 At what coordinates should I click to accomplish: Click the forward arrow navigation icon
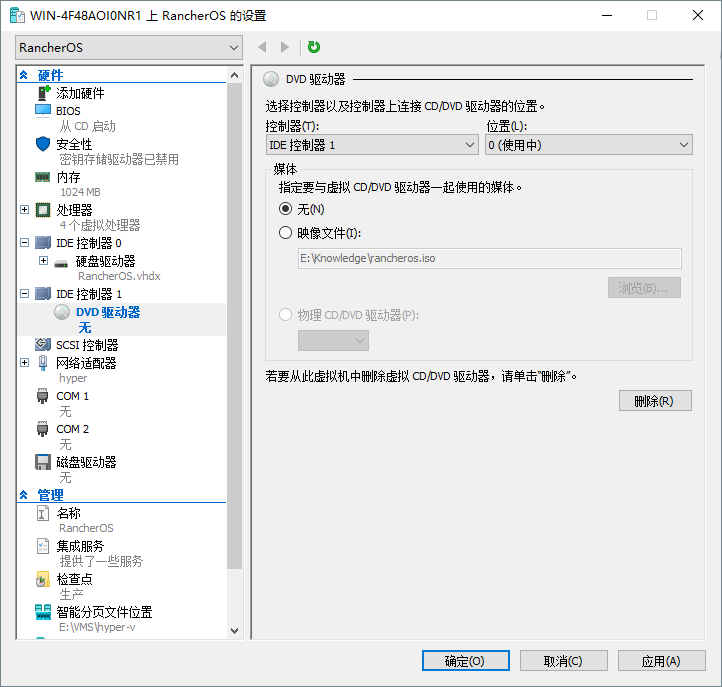(x=285, y=47)
